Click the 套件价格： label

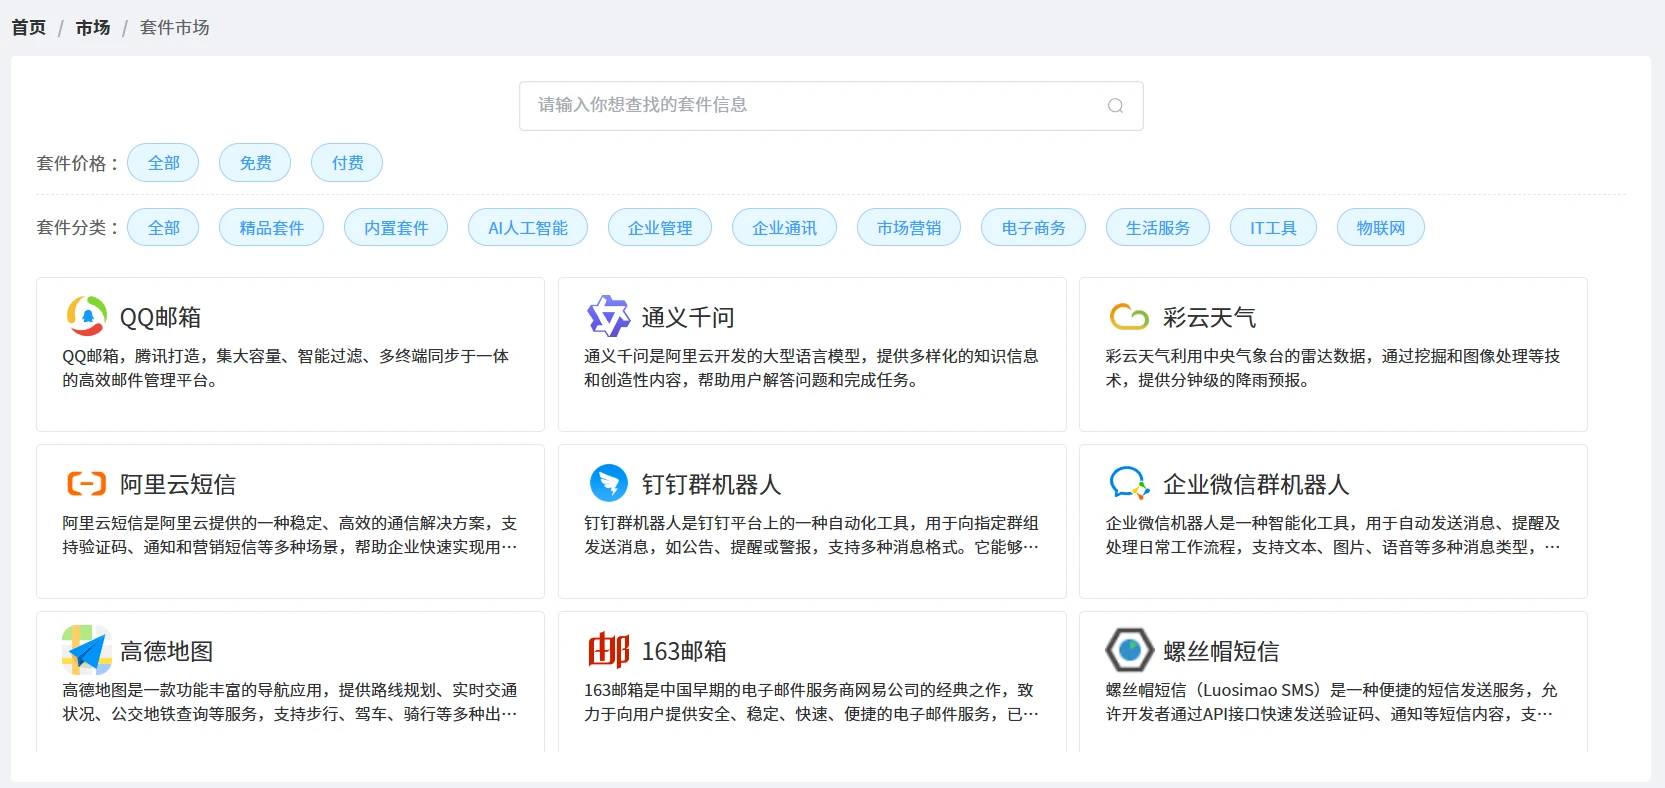pyautogui.click(x=78, y=163)
